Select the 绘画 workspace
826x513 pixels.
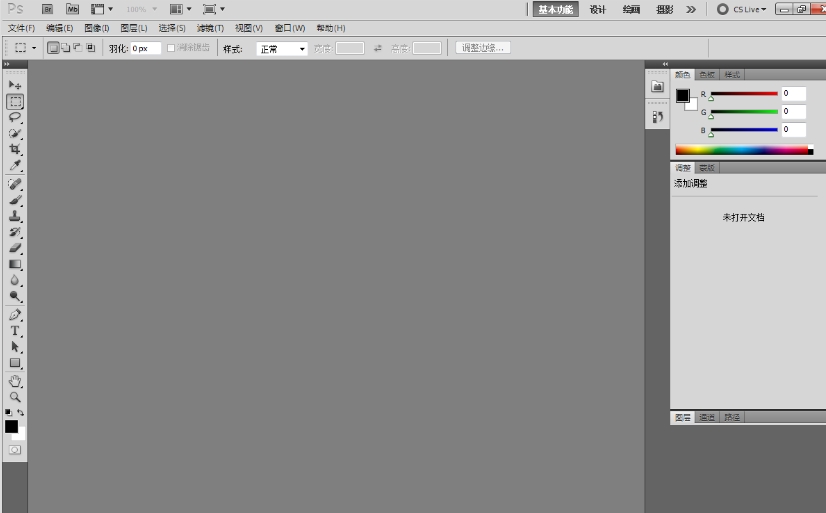tap(631, 9)
